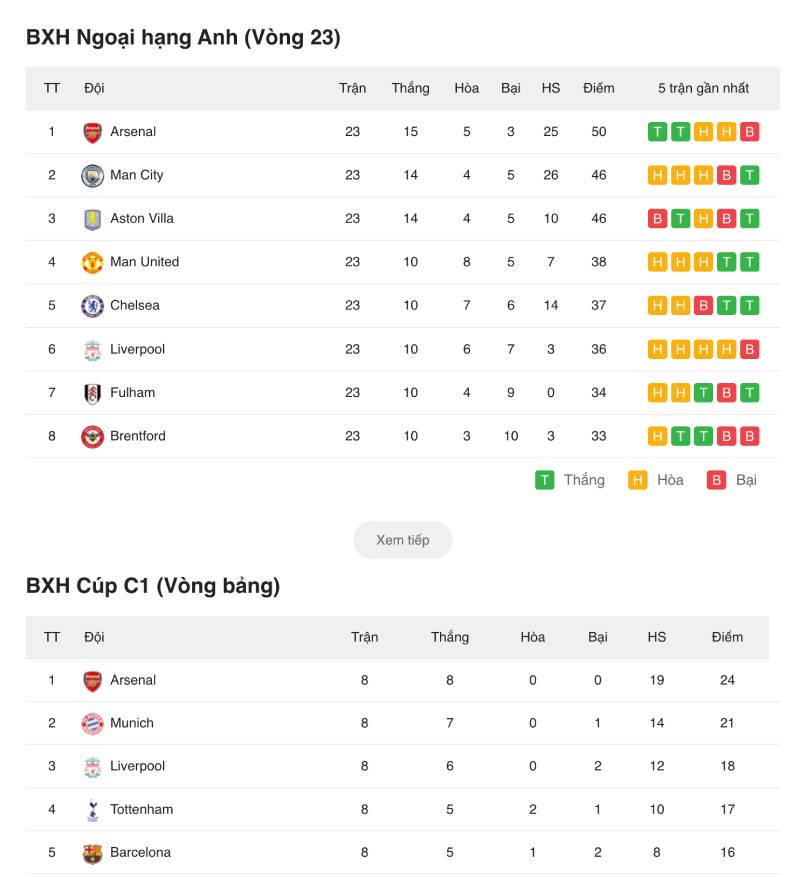Click the HS column header in C1 table
Screen dimensions: 800x877
click(657, 637)
